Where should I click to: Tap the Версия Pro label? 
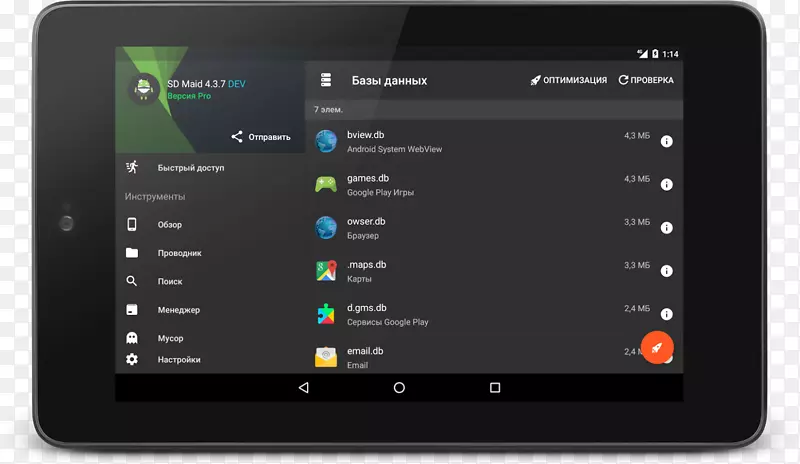[x=189, y=96]
